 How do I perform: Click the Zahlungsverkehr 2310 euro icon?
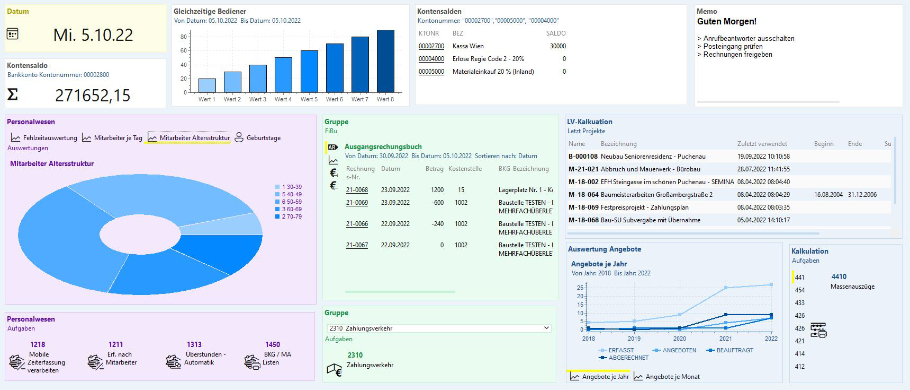(x=334, y=370)
